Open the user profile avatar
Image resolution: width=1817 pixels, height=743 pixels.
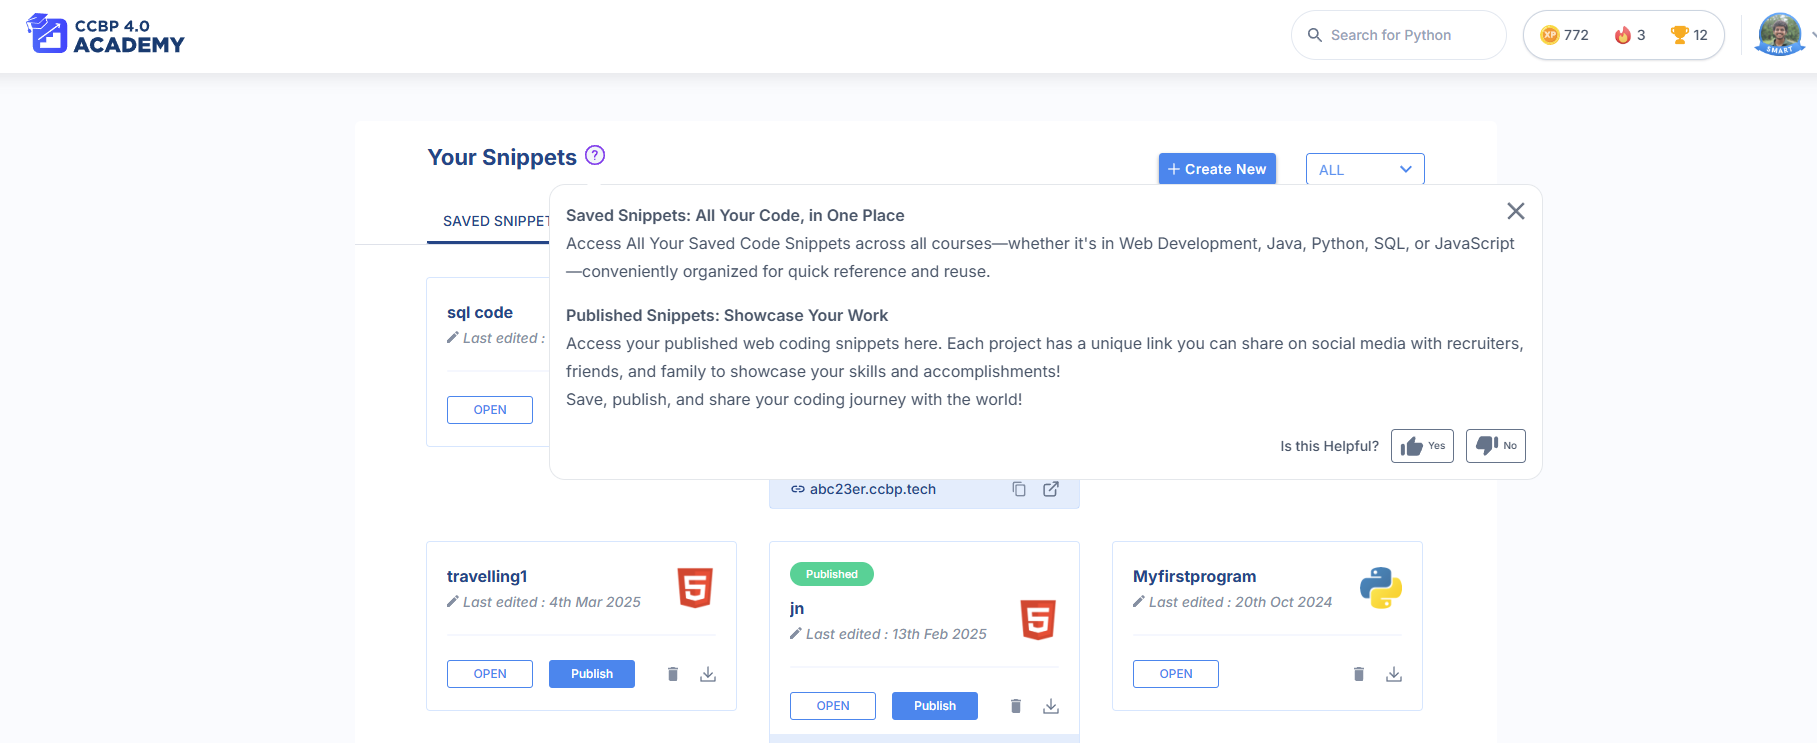tap(1780, 35)
